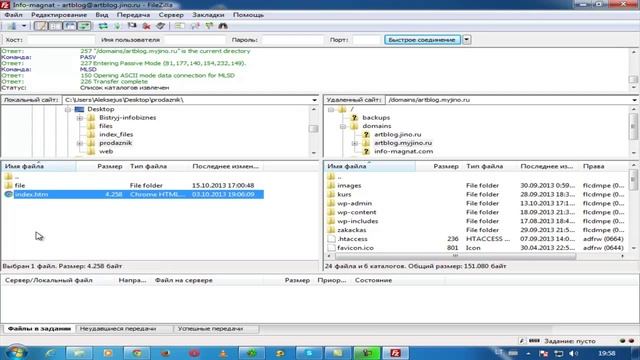
Task: Open Chrome from the taskbar
Action: [x=137, y=353]
